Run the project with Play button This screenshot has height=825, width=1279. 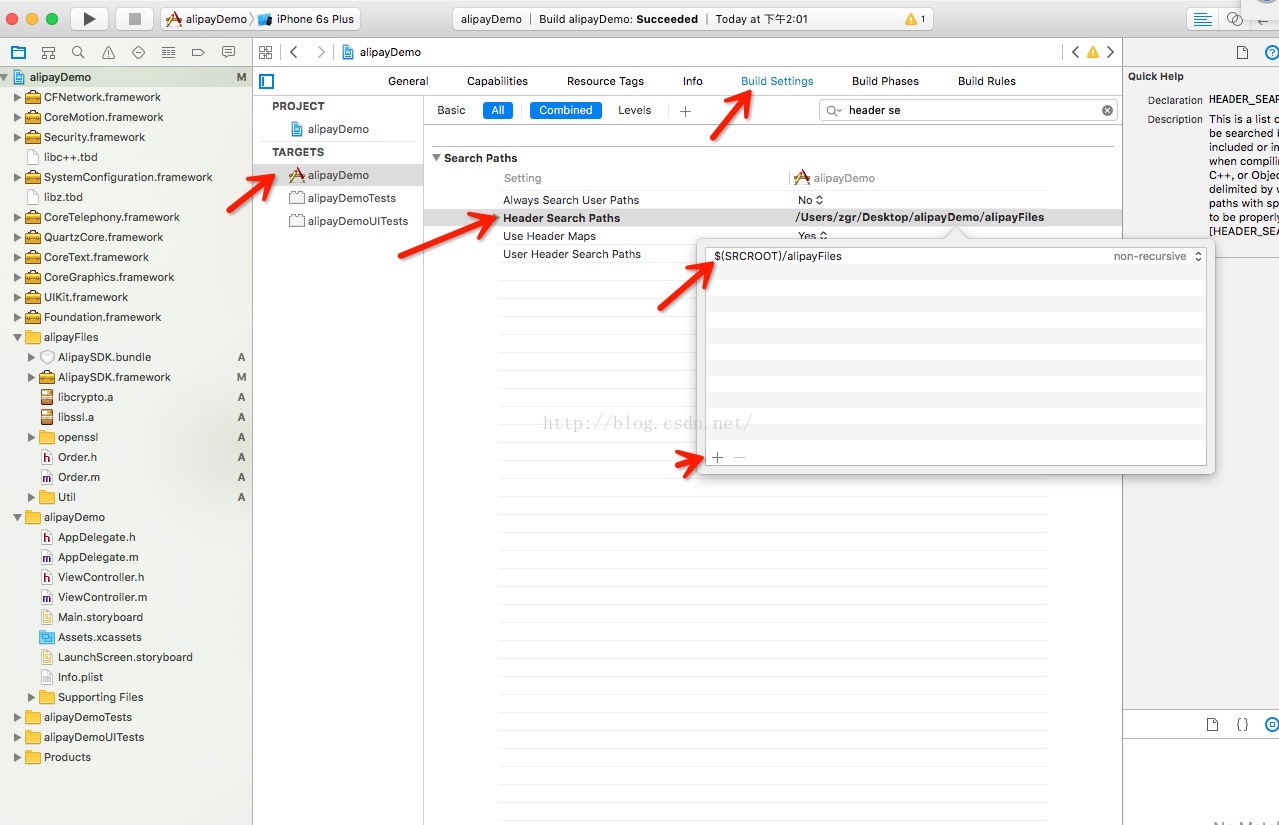click(89, 18)
